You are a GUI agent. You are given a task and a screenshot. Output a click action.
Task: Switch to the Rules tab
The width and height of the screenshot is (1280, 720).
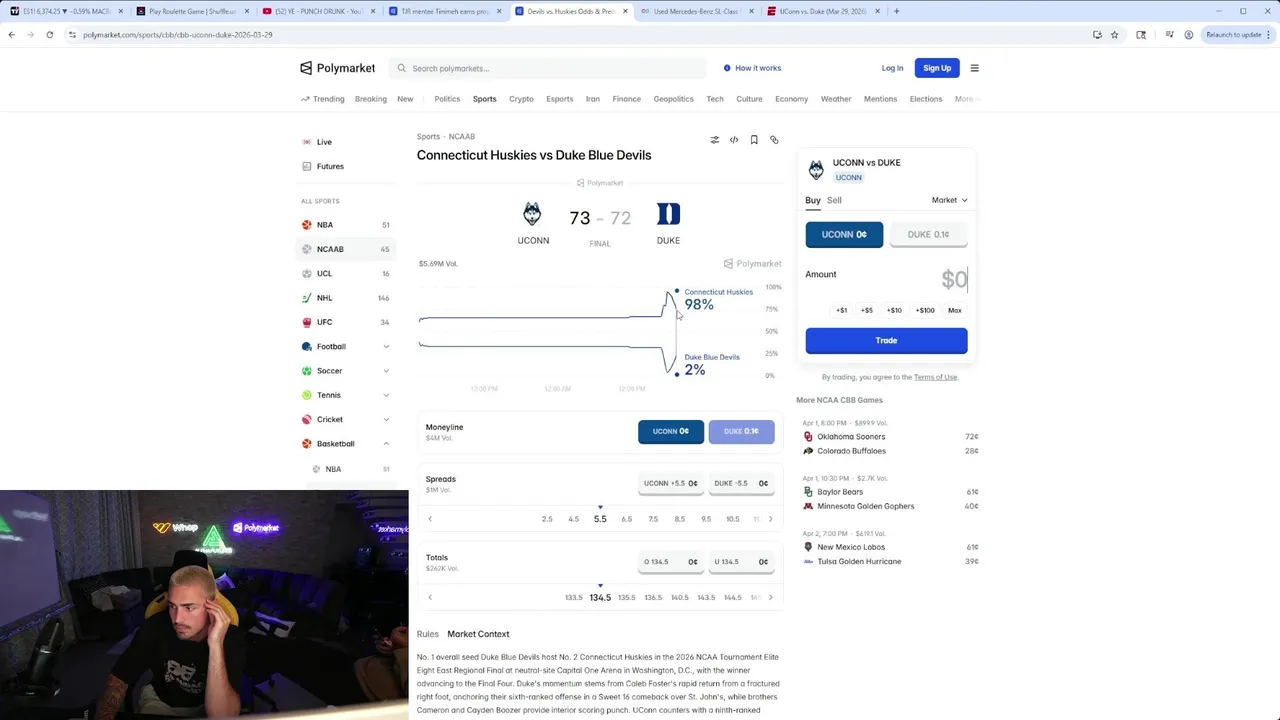pyautogui.click(x=428, y=634)
